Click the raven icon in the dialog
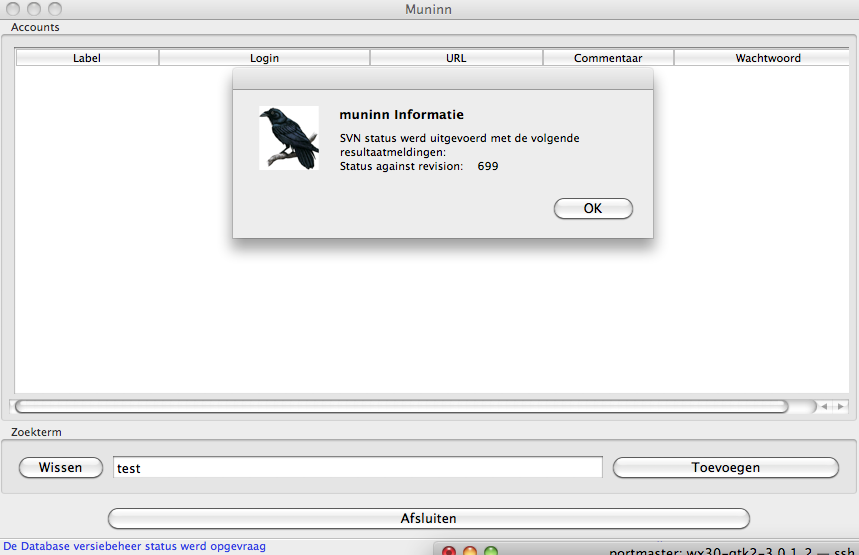The height and width of the screenshot is (555, 859). click(289, 138)
